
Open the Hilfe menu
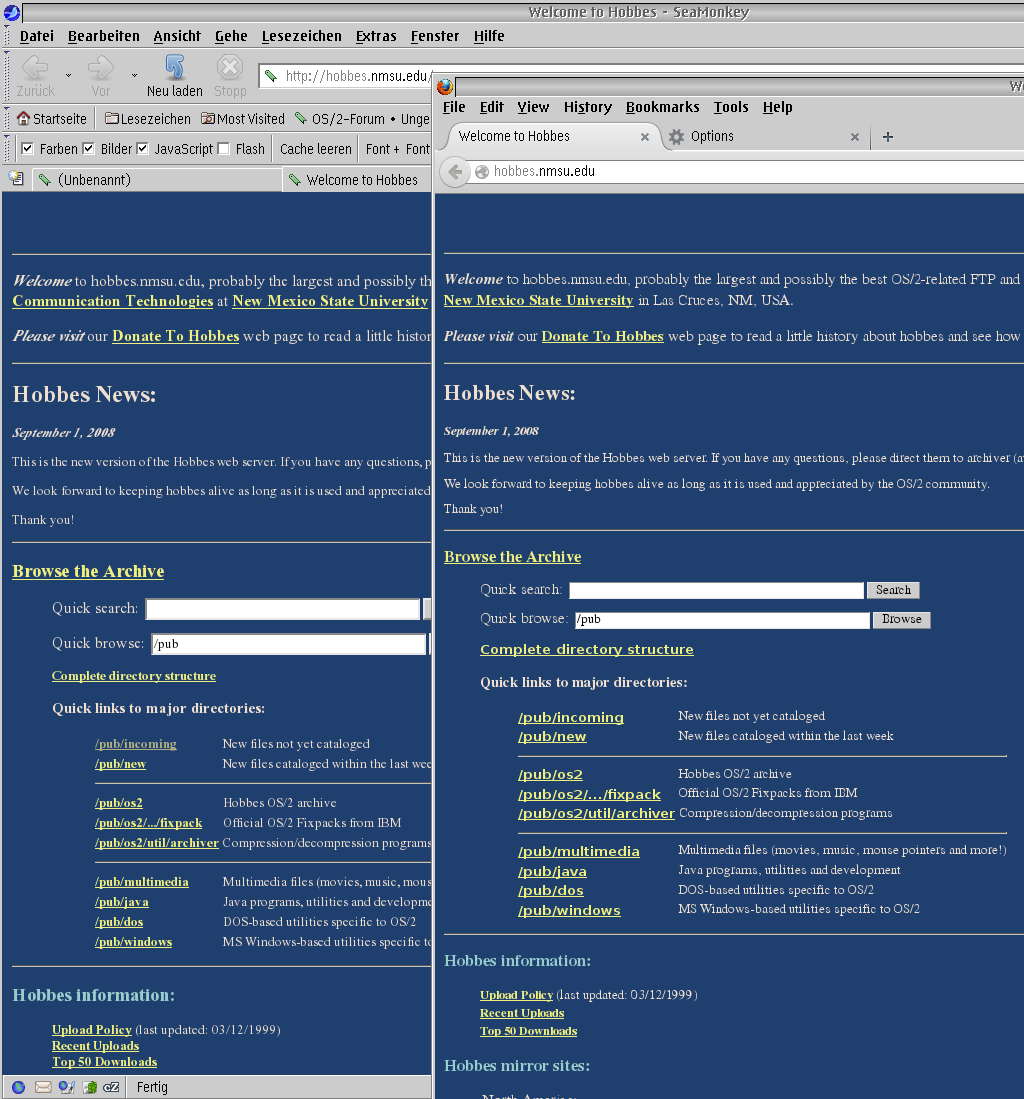tap(489, 36)
